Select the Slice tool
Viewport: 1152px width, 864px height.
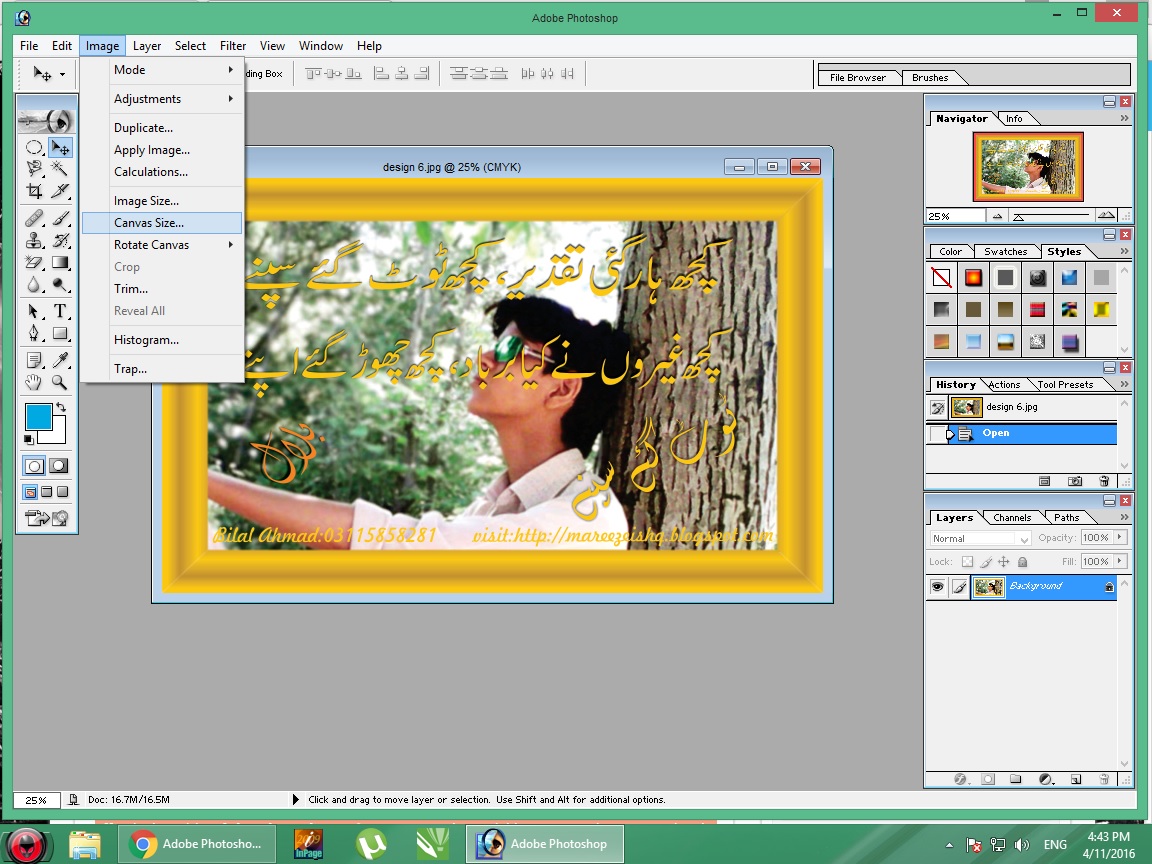tap(60, 192)
